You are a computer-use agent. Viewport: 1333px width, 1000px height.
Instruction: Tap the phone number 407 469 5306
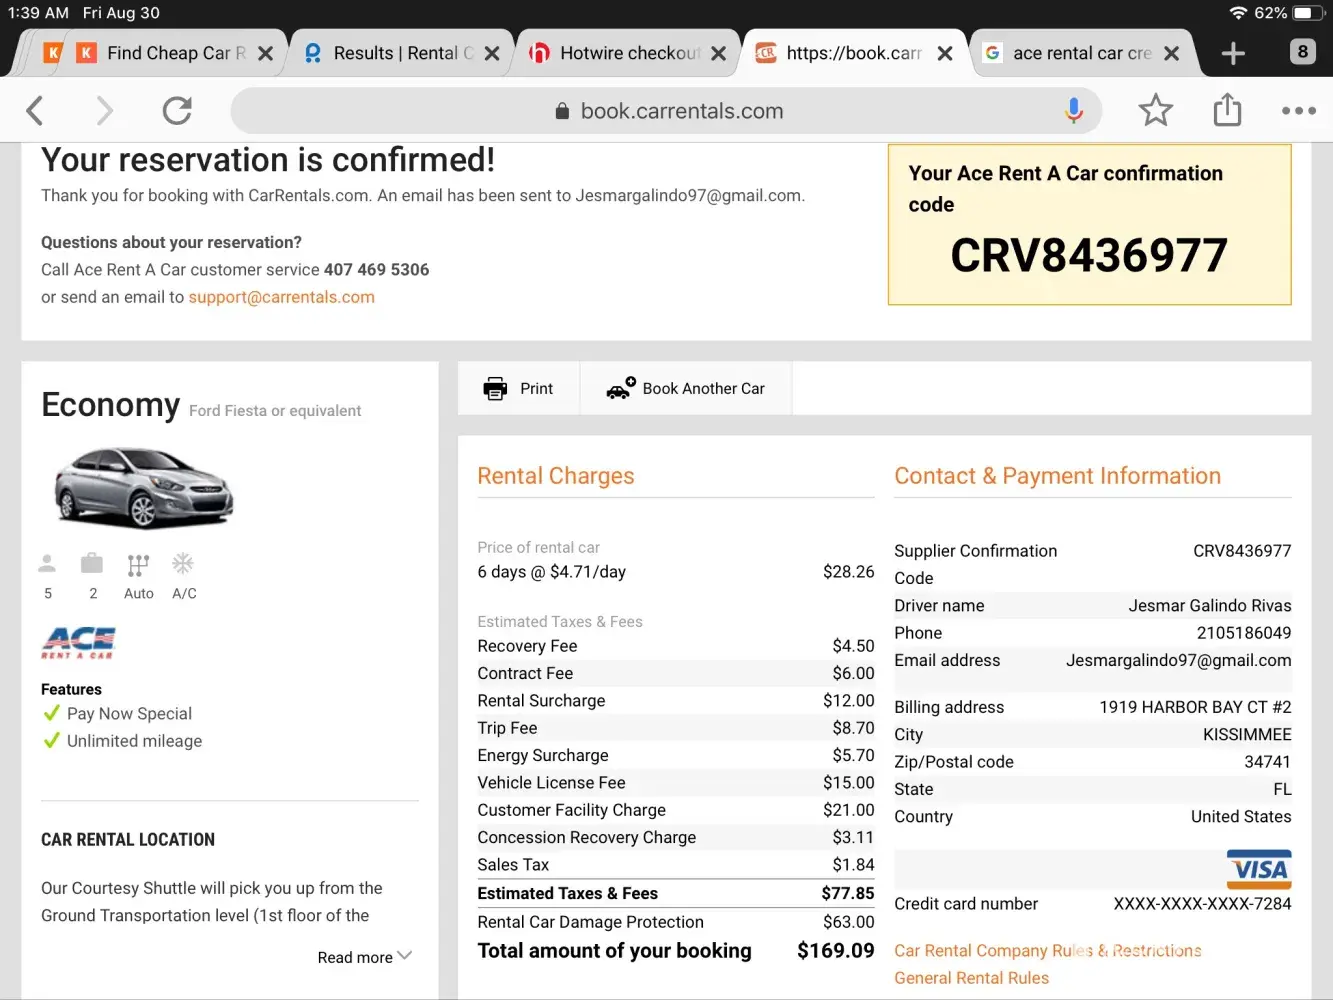click(x=376, y=270)
